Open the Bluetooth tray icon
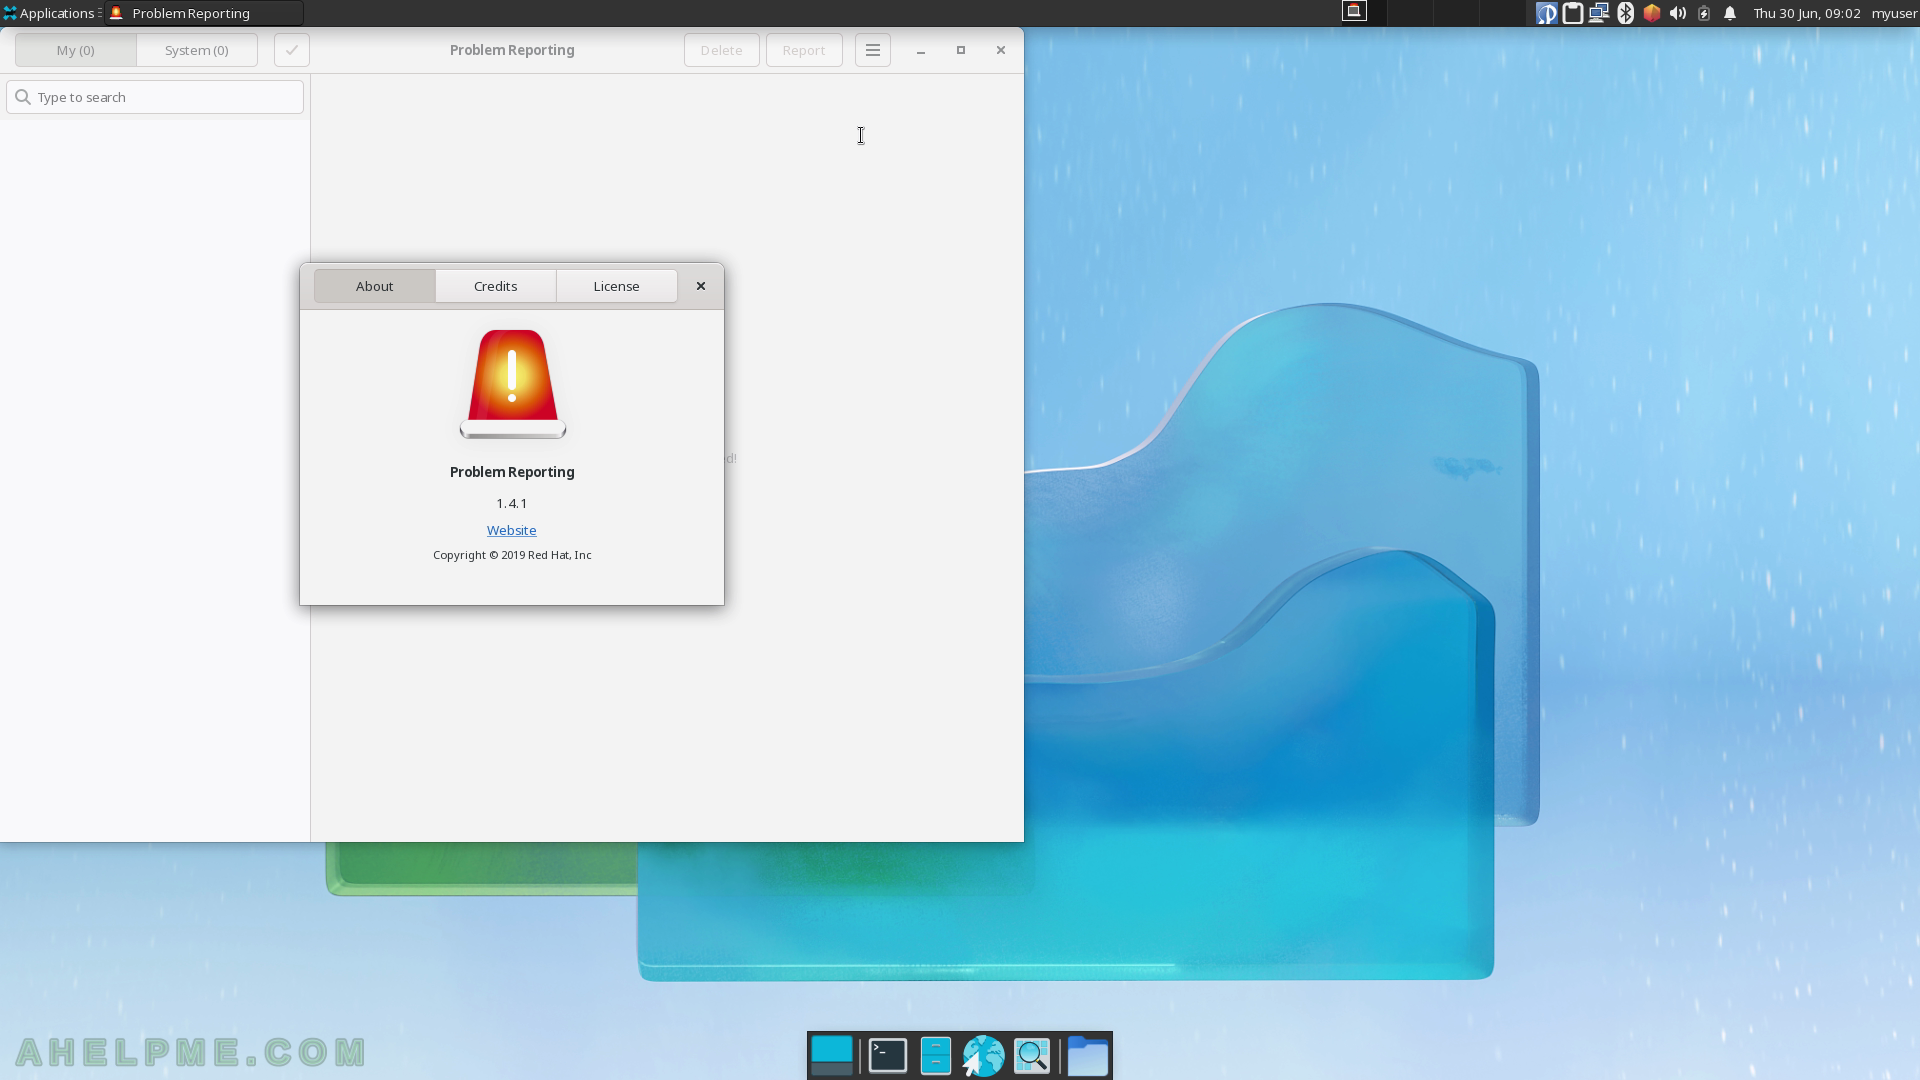Image resolution: width=1920 pixels, height=1080 pixels. click(x=1625, y=13)
